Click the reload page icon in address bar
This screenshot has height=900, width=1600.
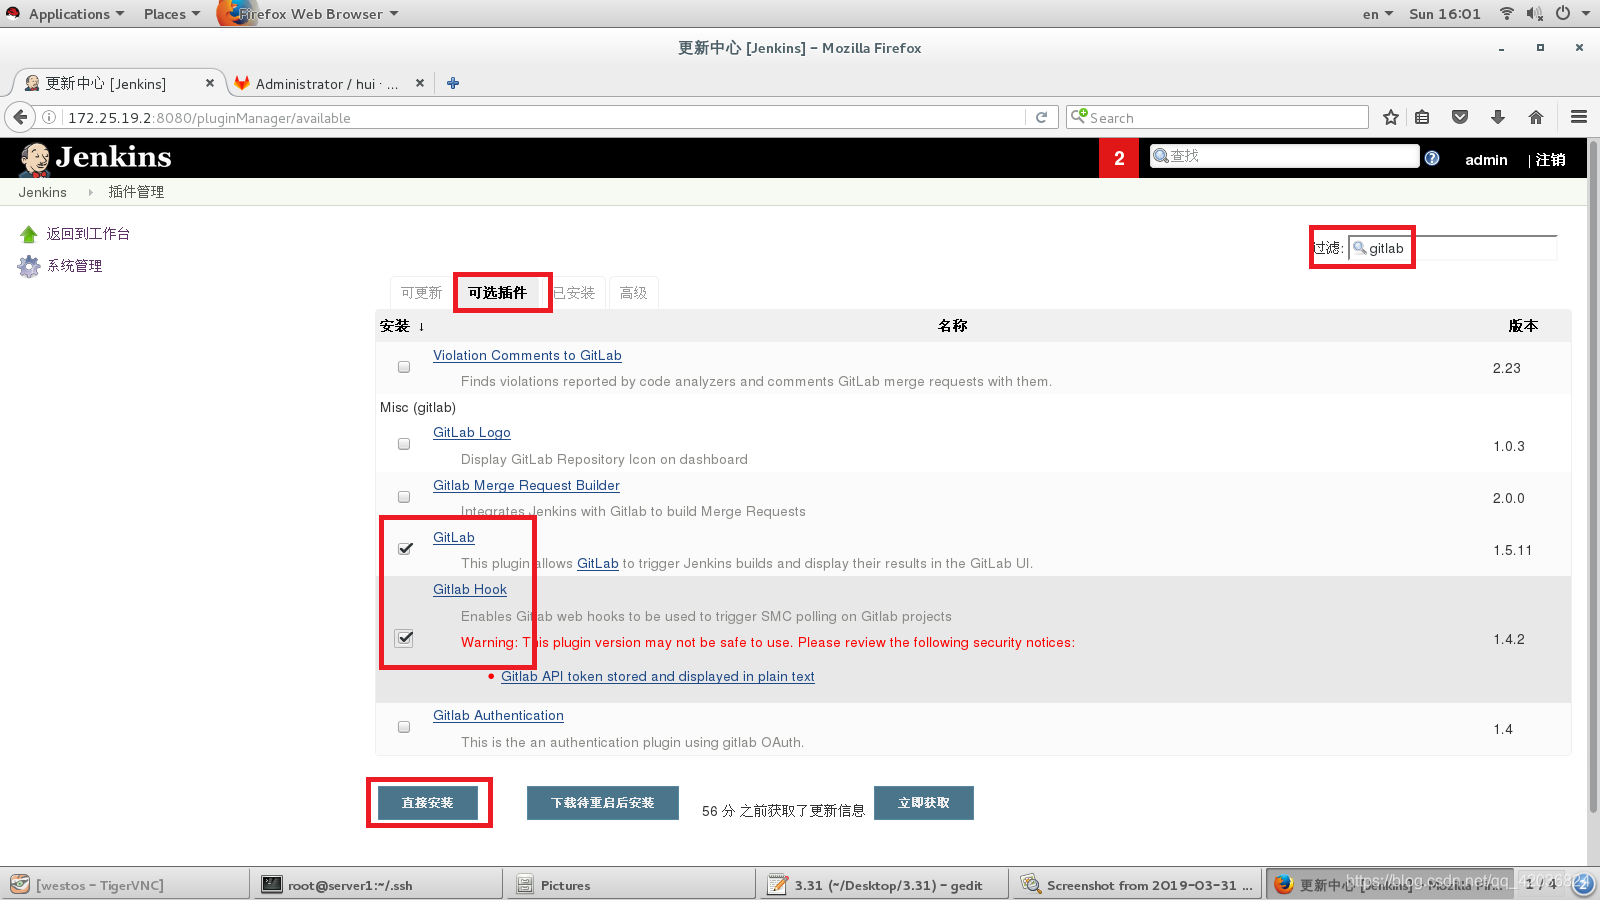pyautogui.click(x=1041, y=117)
